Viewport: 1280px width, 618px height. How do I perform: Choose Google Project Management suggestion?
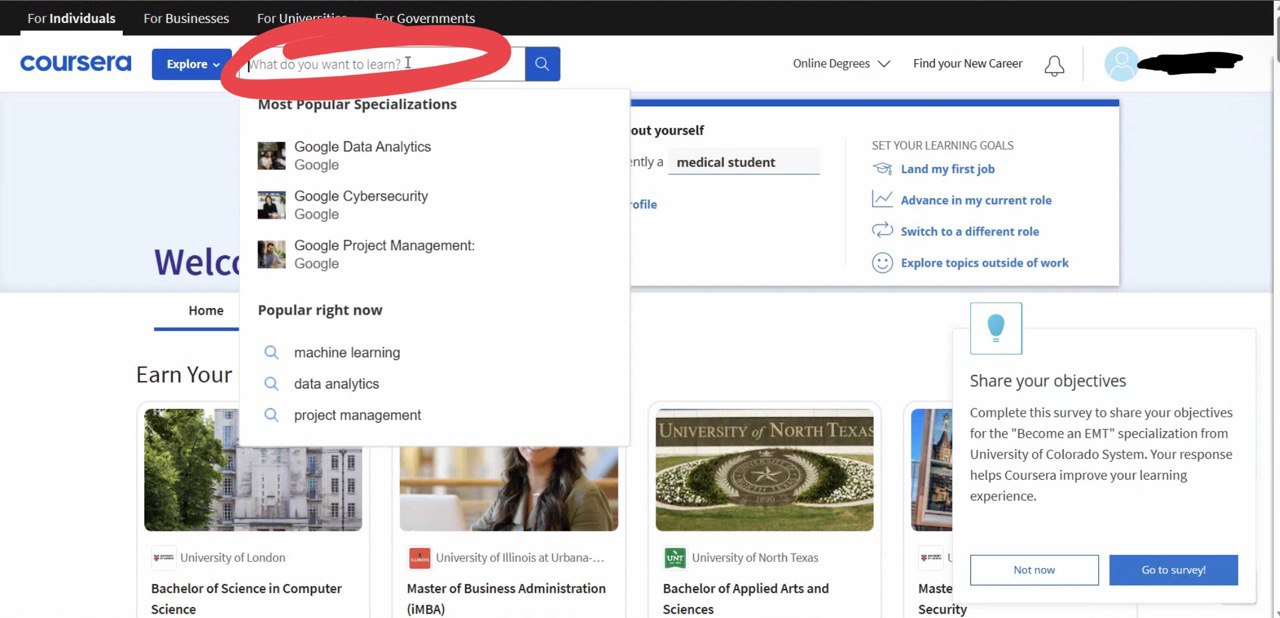coord(434,254)
